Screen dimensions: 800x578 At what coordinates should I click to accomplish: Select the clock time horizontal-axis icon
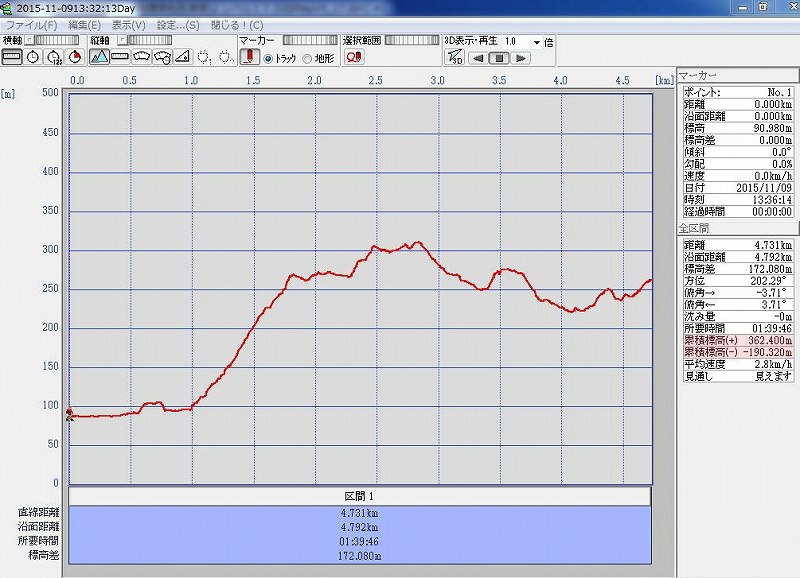(33, 57)
